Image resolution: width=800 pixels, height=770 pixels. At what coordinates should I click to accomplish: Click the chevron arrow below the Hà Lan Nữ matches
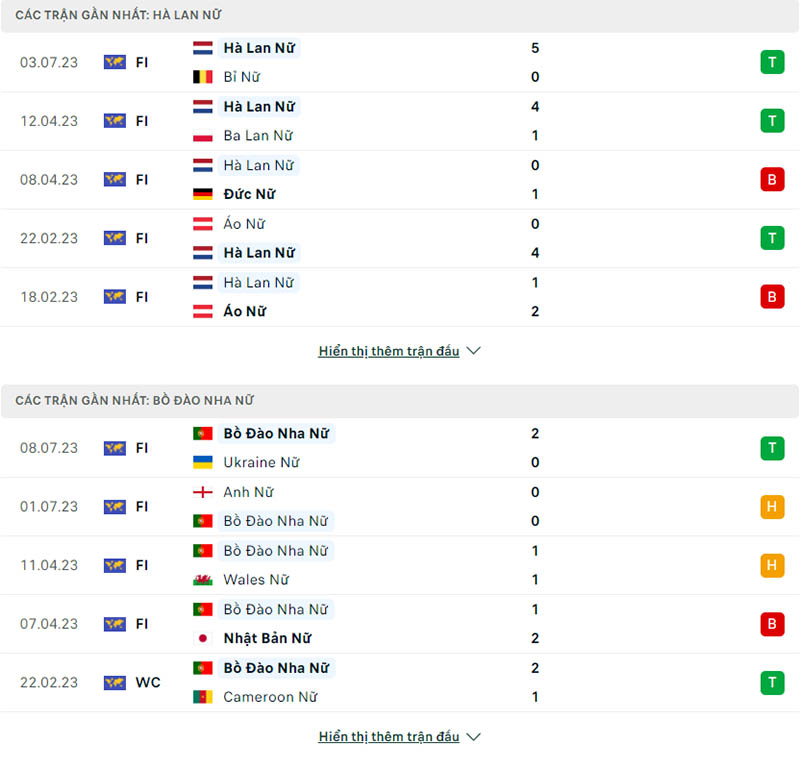pos(474,351)
